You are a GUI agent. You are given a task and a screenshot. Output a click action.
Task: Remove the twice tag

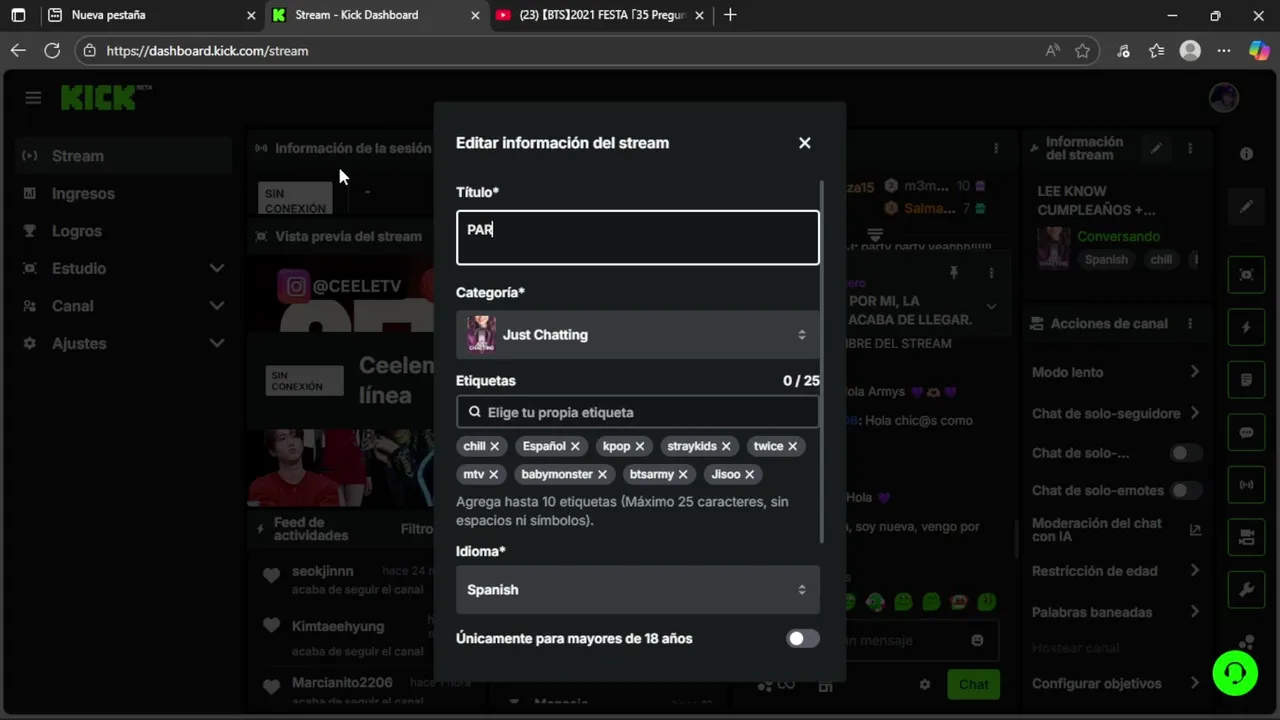(x=793, y=446)
